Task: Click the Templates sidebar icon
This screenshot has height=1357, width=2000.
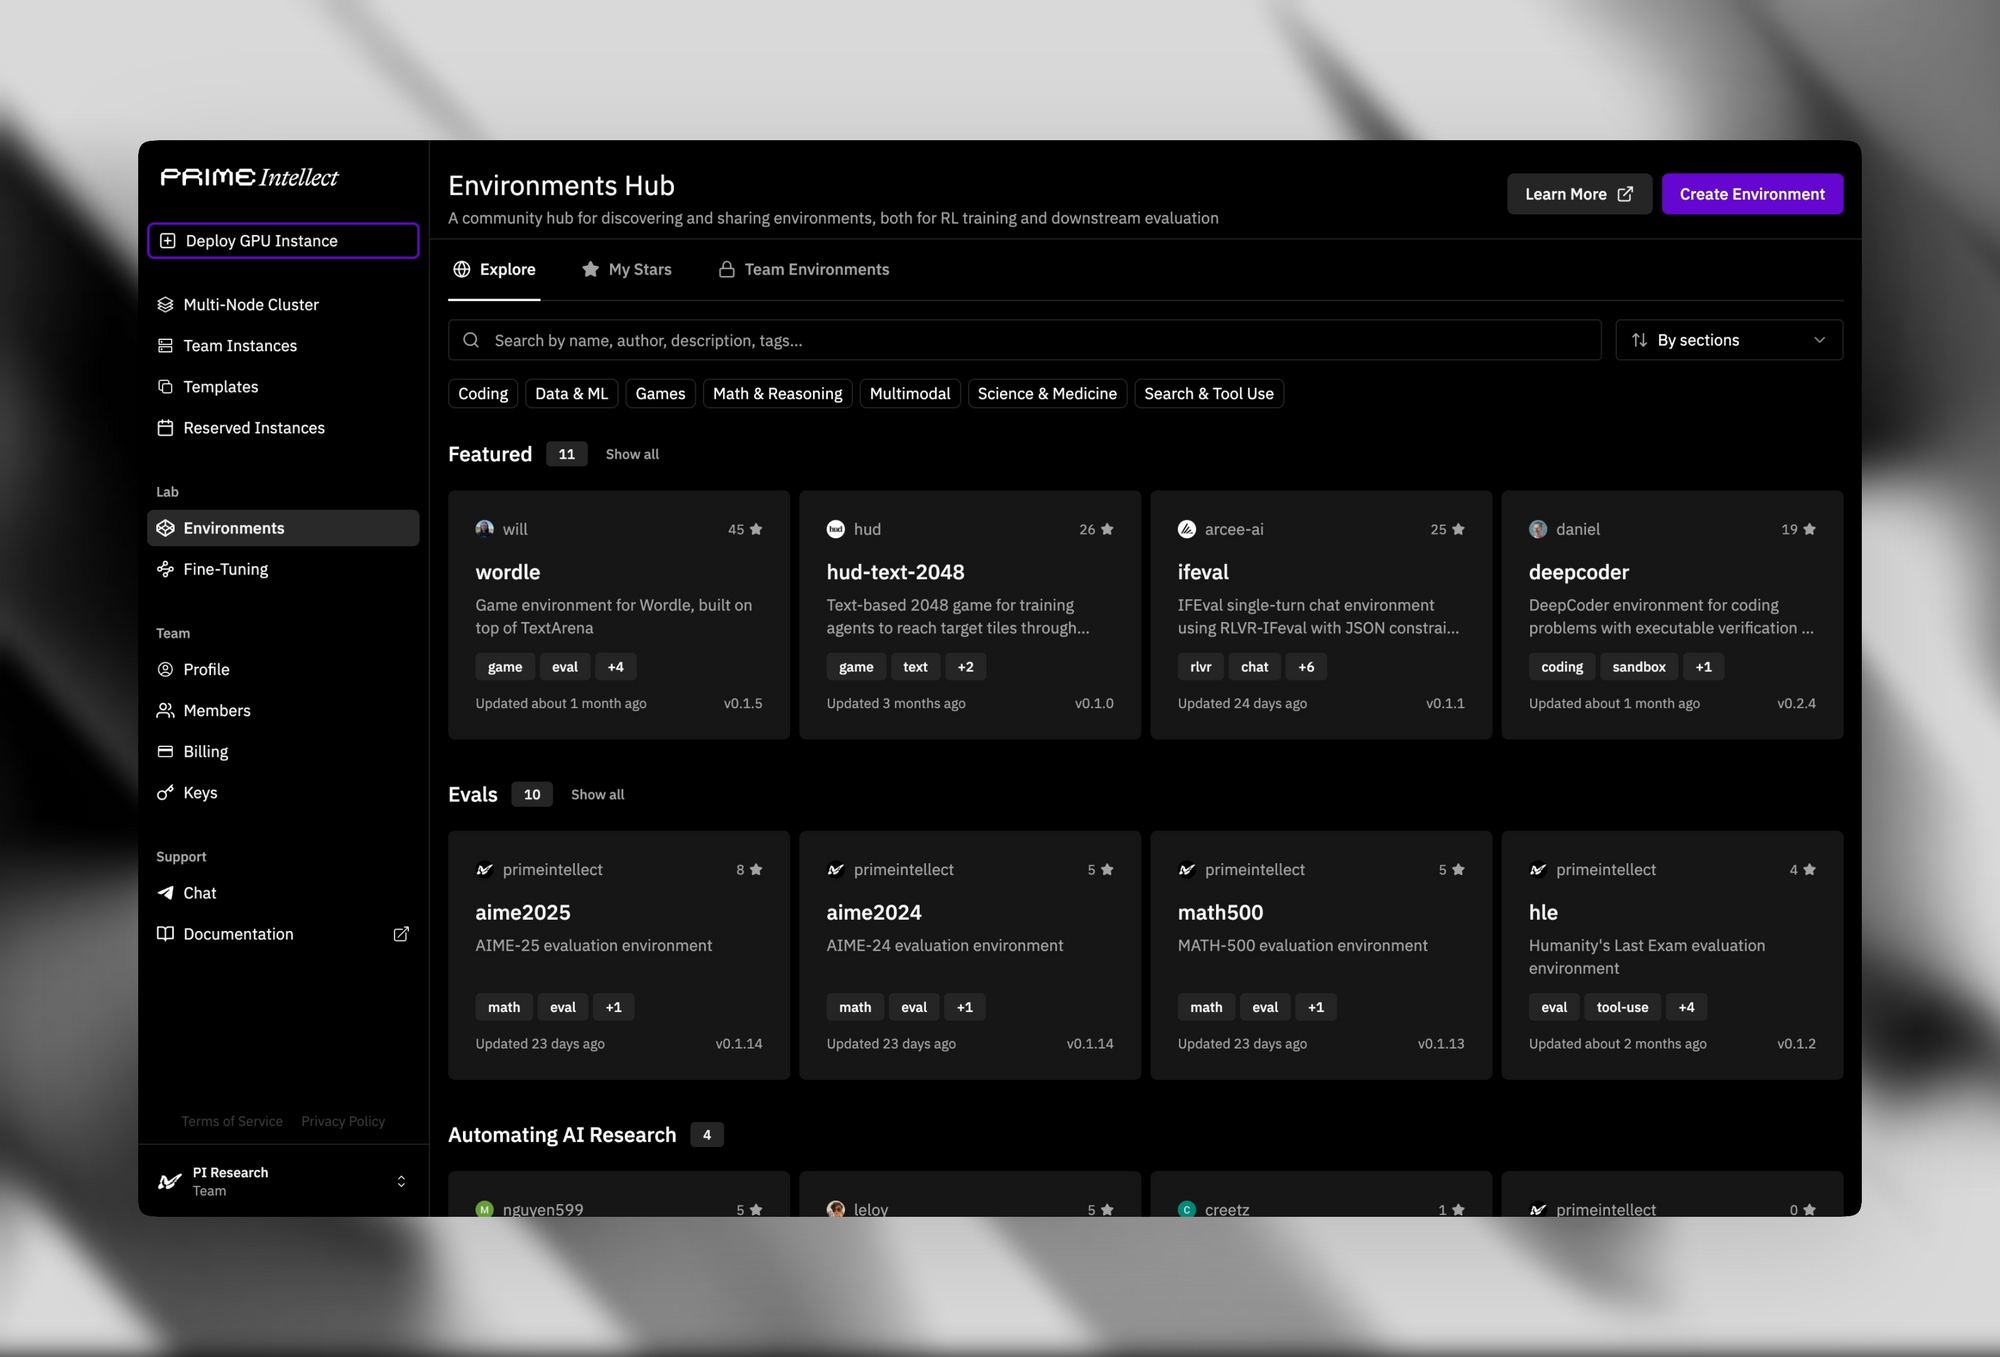Action: pyautogui.click(x=165, y=387)
